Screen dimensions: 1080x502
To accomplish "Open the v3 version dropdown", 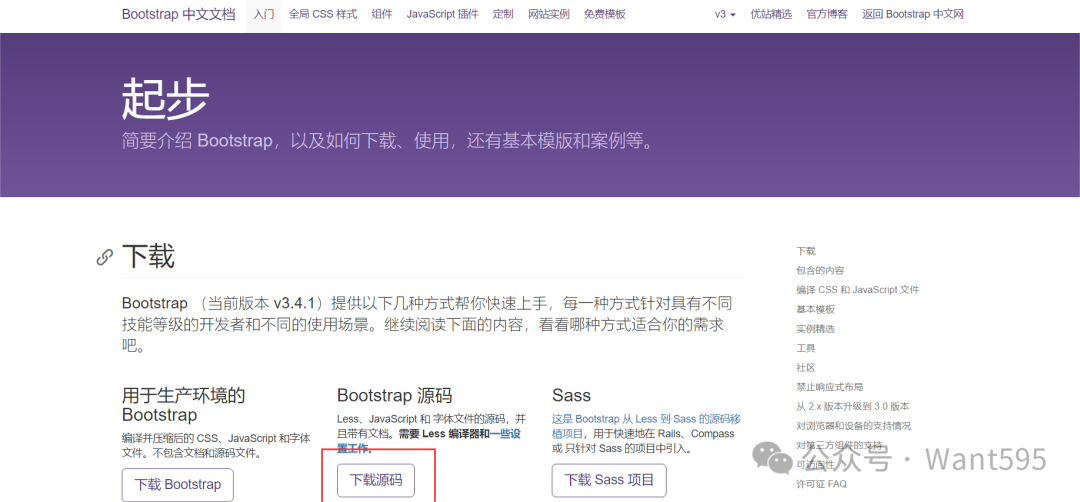I will pyautogui.click(x=725, y=14).
